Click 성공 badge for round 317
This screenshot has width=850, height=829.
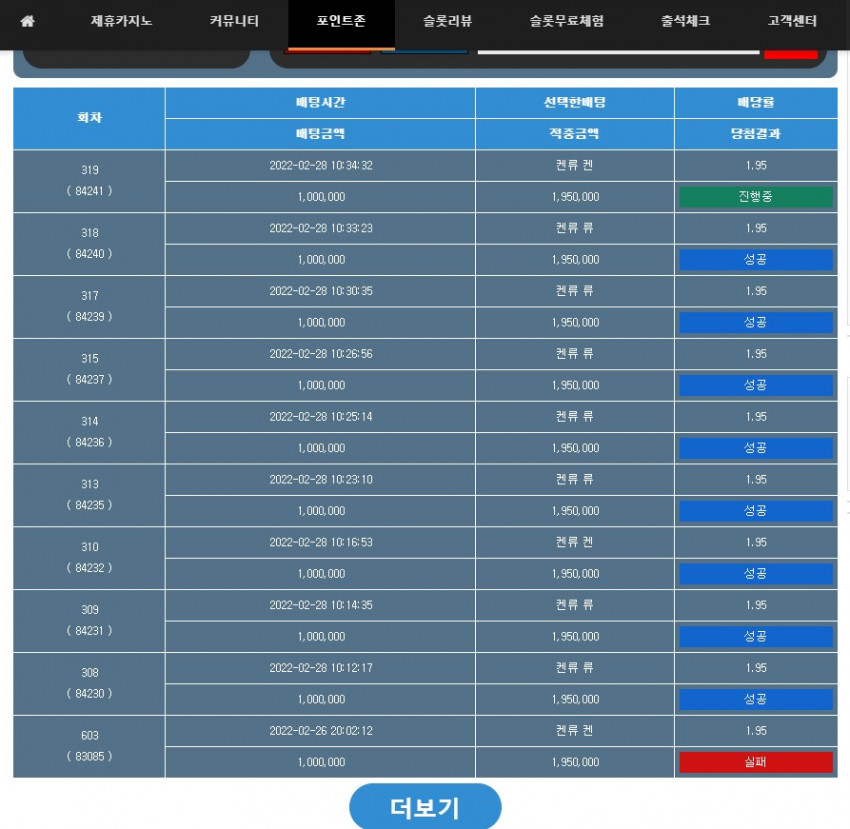coord(756,323)
